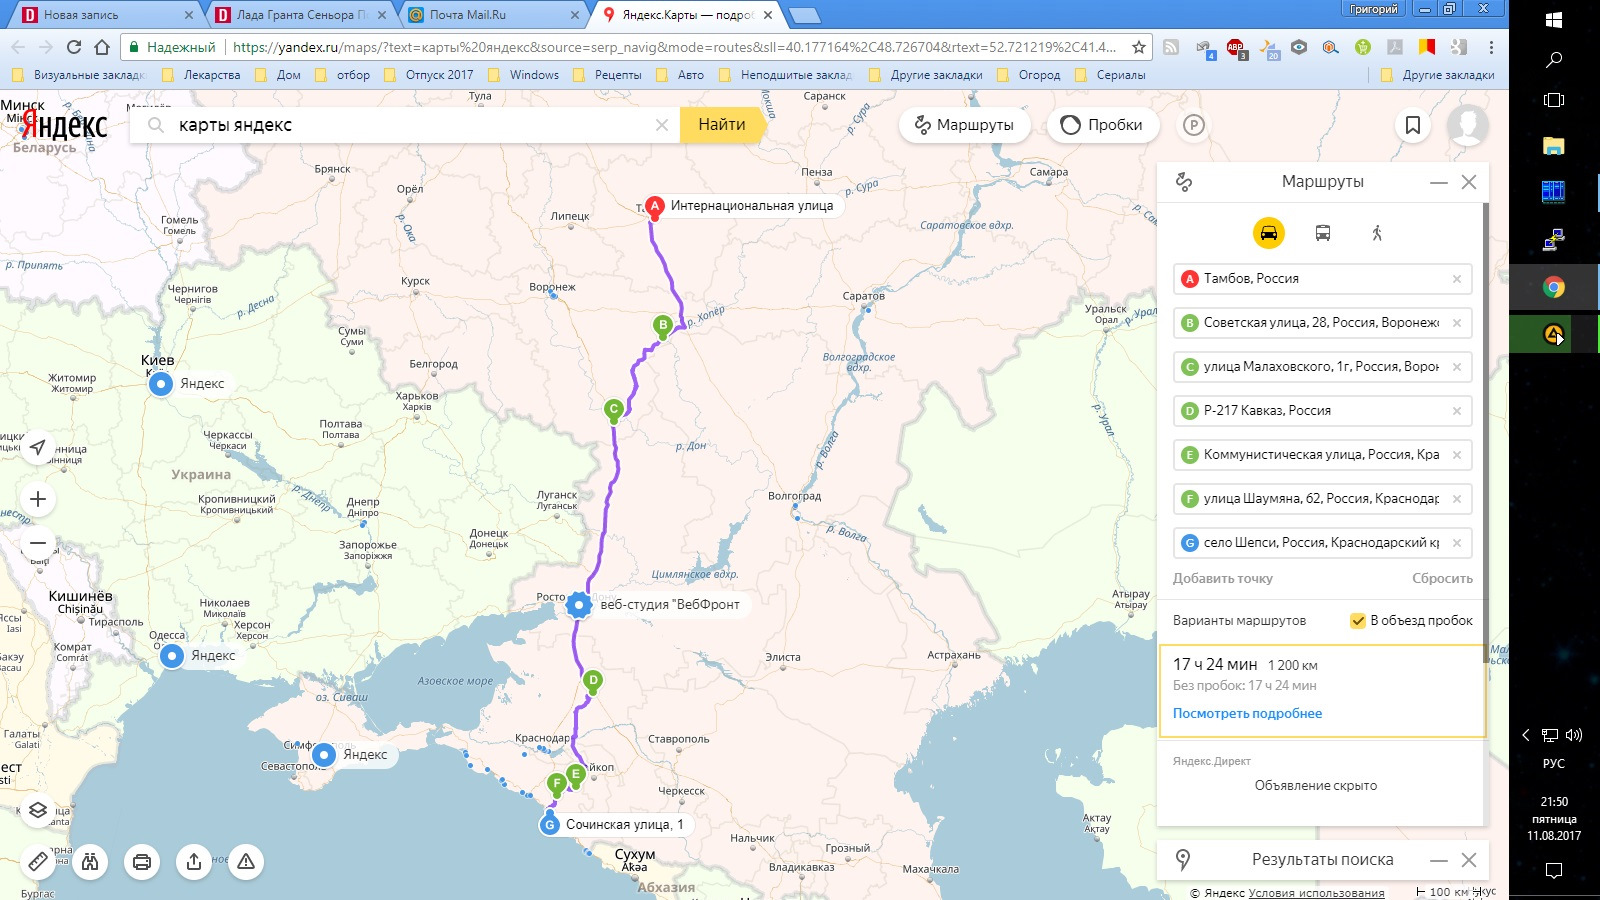Screen dimensions: 1600x900
Task: Remove the улица Малаховского waypoint
Action: coord(1457,367)
